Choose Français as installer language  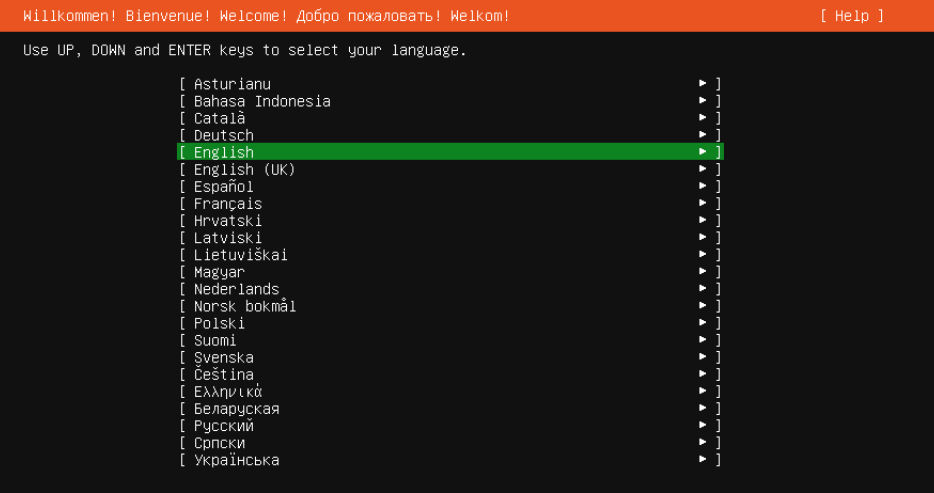click(228, 203)
